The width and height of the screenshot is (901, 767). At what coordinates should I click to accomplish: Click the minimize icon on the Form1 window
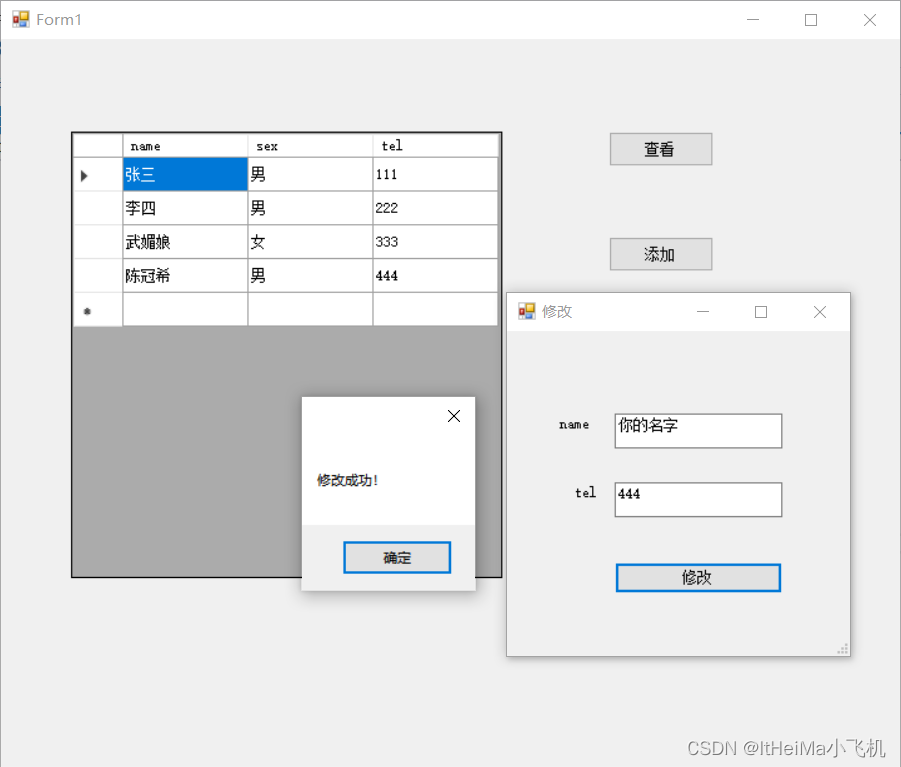(x=752, y=19)
